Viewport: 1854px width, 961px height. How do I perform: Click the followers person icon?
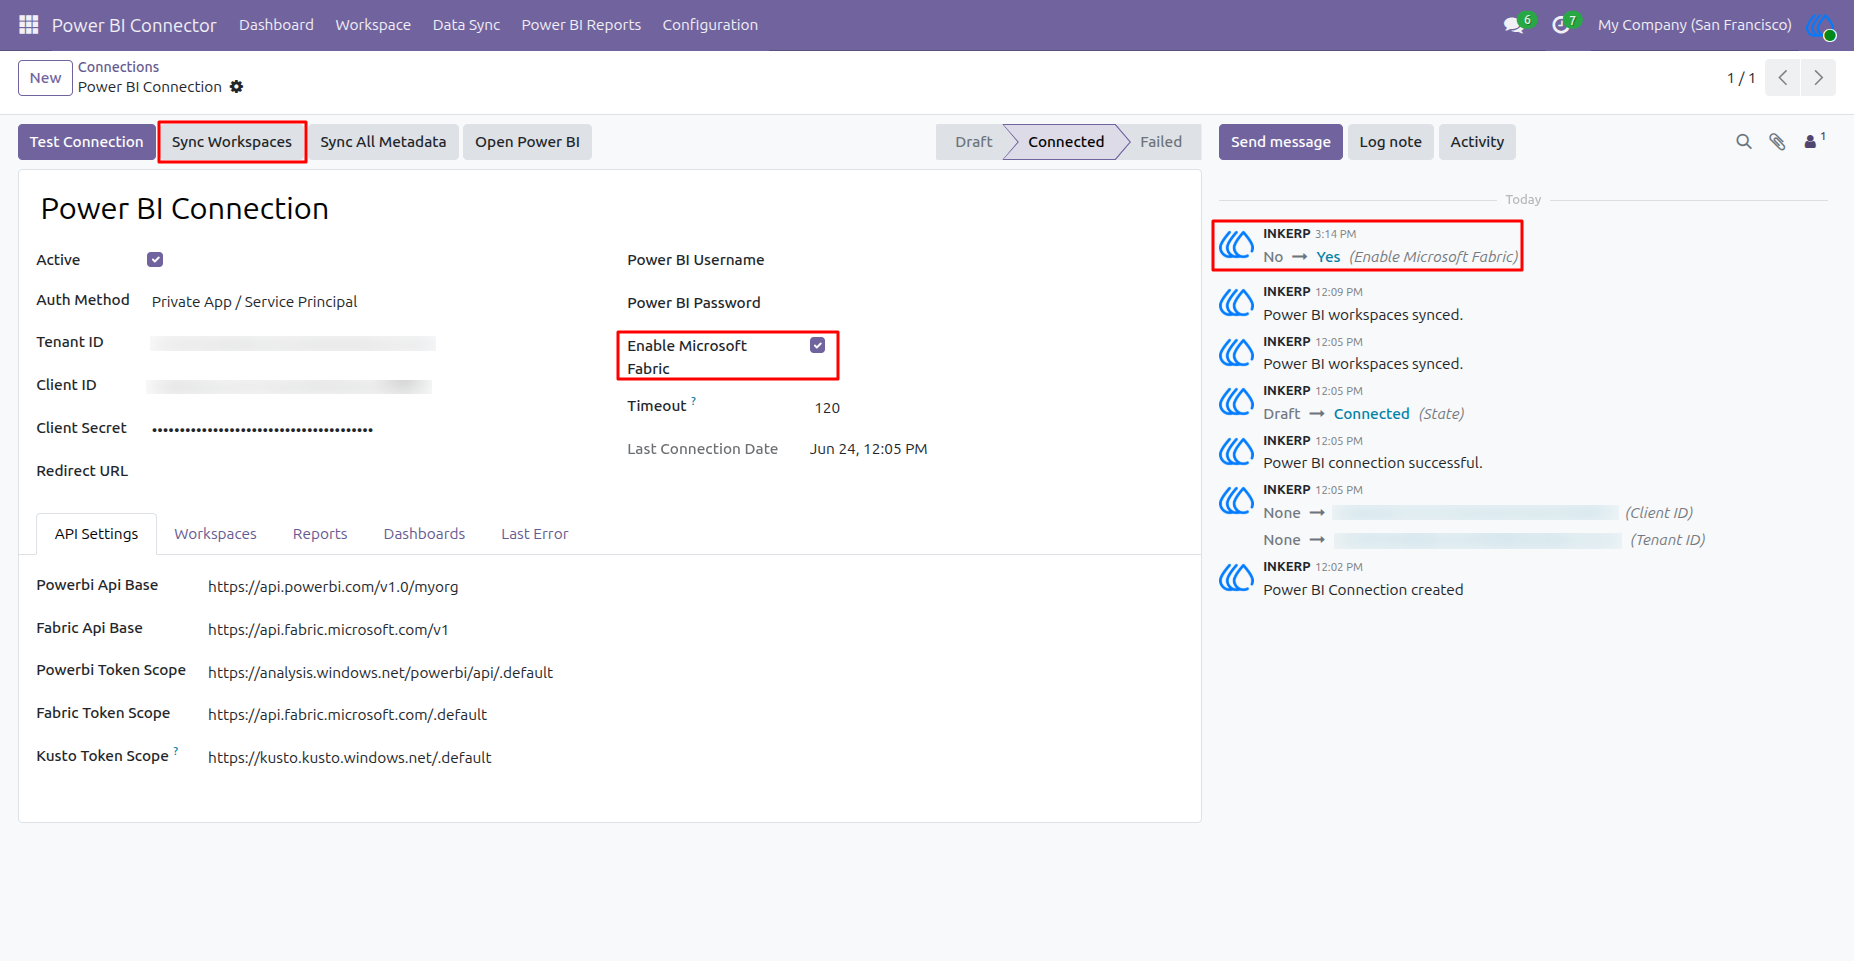tap(1810, 142)
